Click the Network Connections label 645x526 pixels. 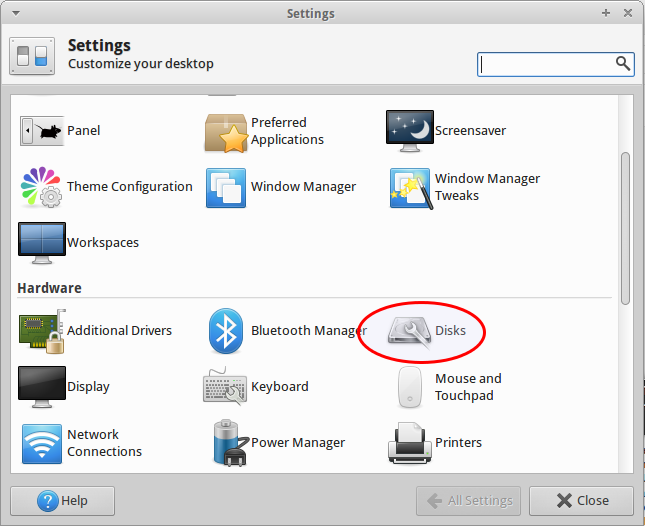(x=104, y=443)
